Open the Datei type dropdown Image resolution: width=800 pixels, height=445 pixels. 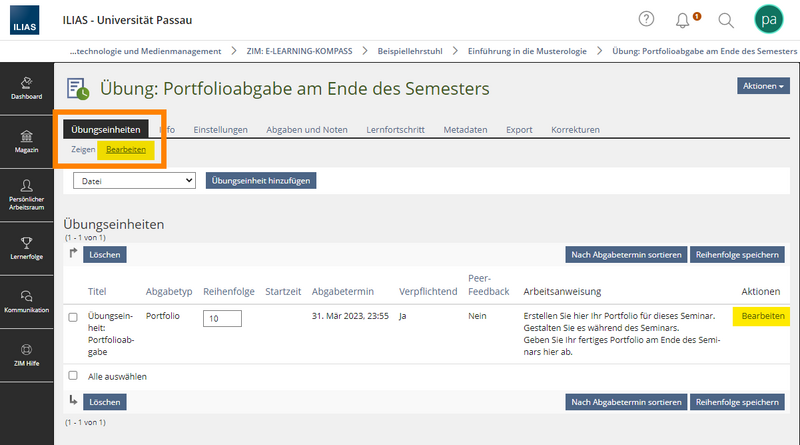tap(134, 181)
